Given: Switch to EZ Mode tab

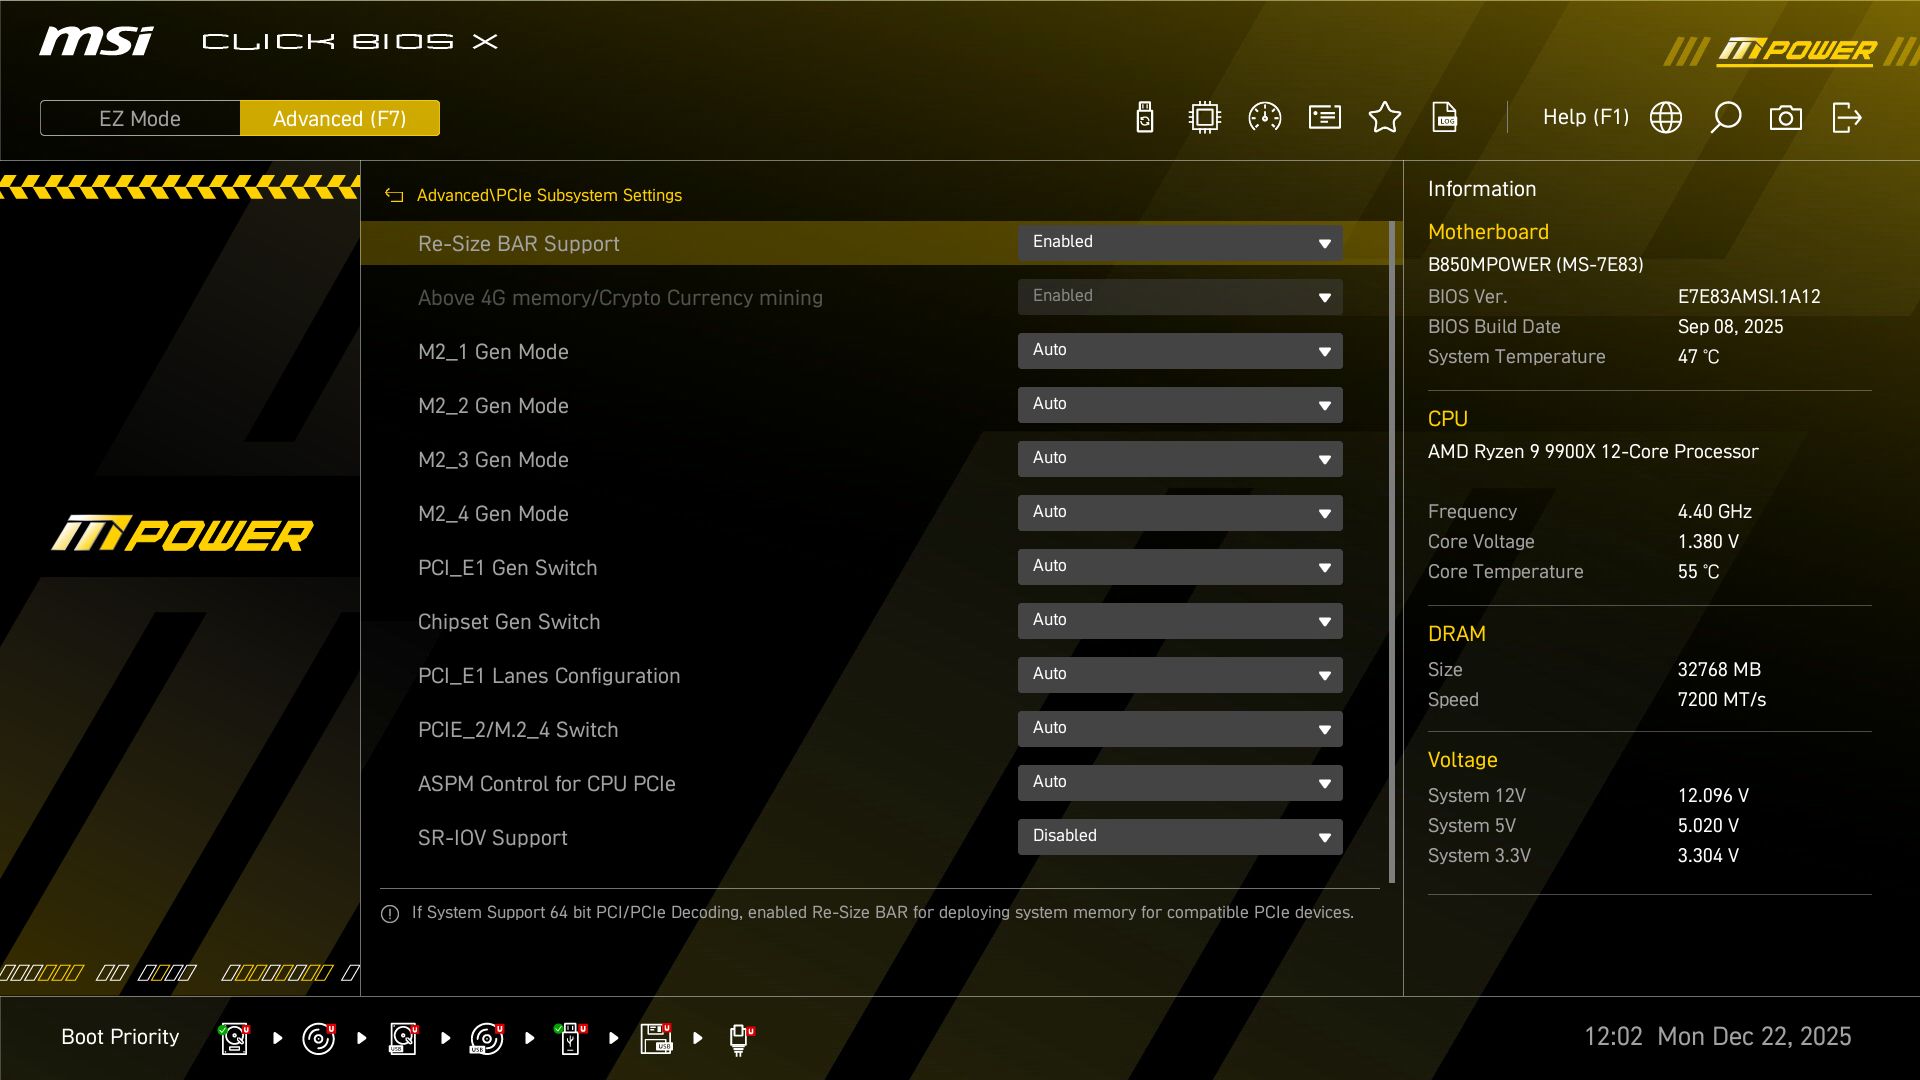Looking at the screenshot, I should click(x=140, y=118).
